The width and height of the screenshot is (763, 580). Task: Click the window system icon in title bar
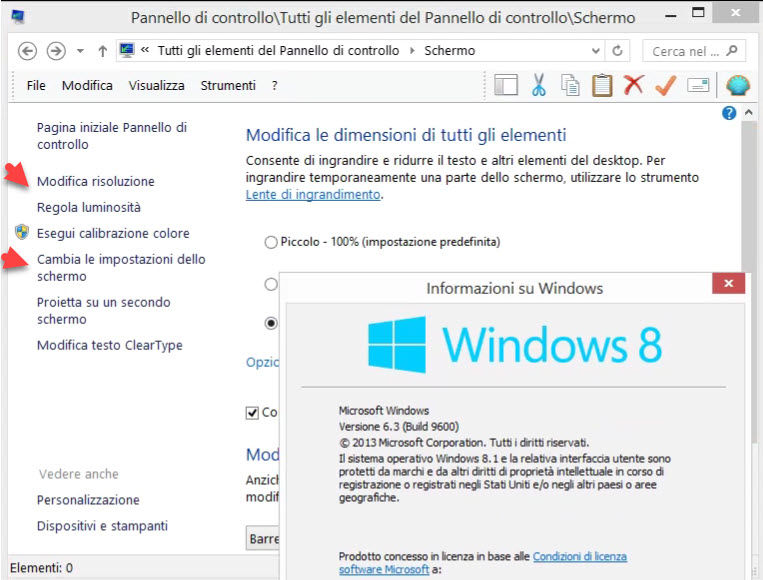coord(18,17)
